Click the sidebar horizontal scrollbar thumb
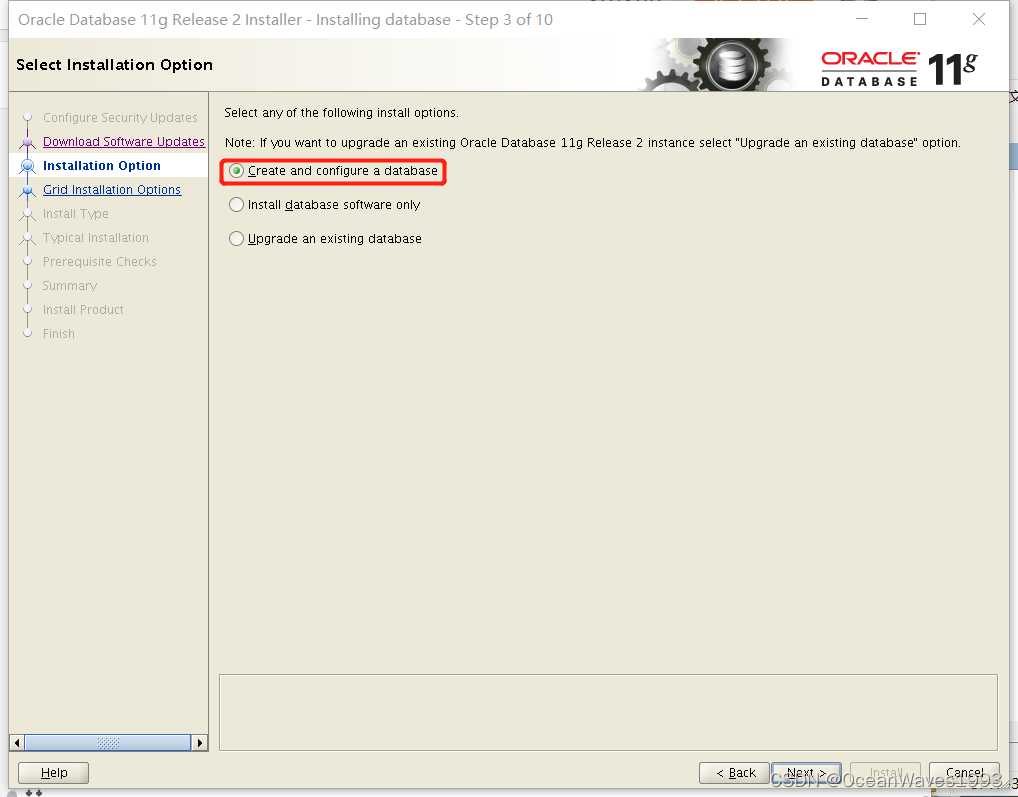 (x=108, y=742)
